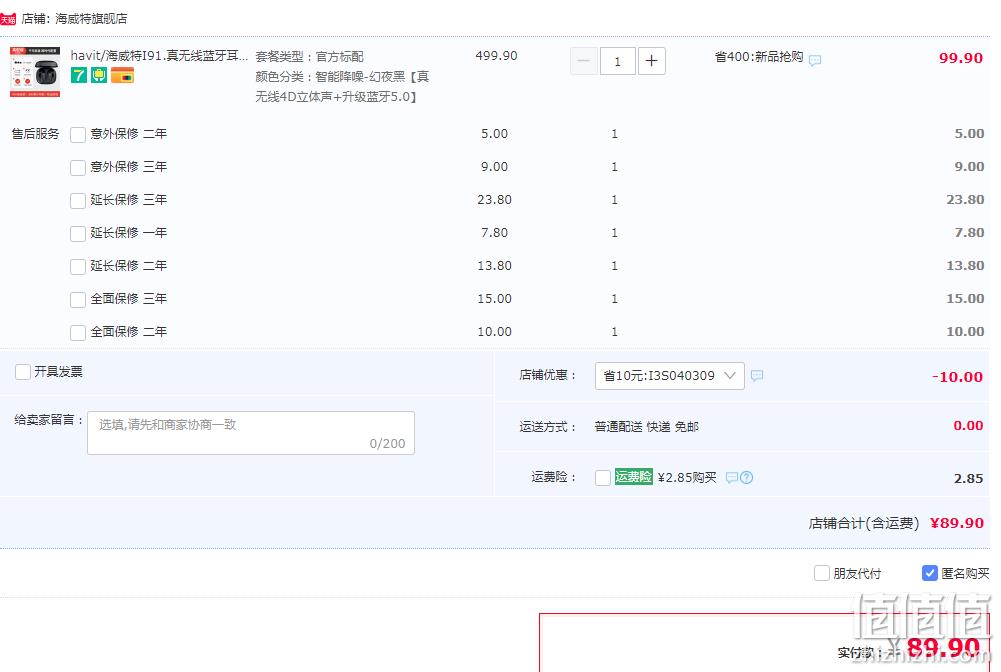Click the 普通配送 快递 免邮 shipping text
The height and width of the screenshot is (672, 1001).
[x=646, y=426]
